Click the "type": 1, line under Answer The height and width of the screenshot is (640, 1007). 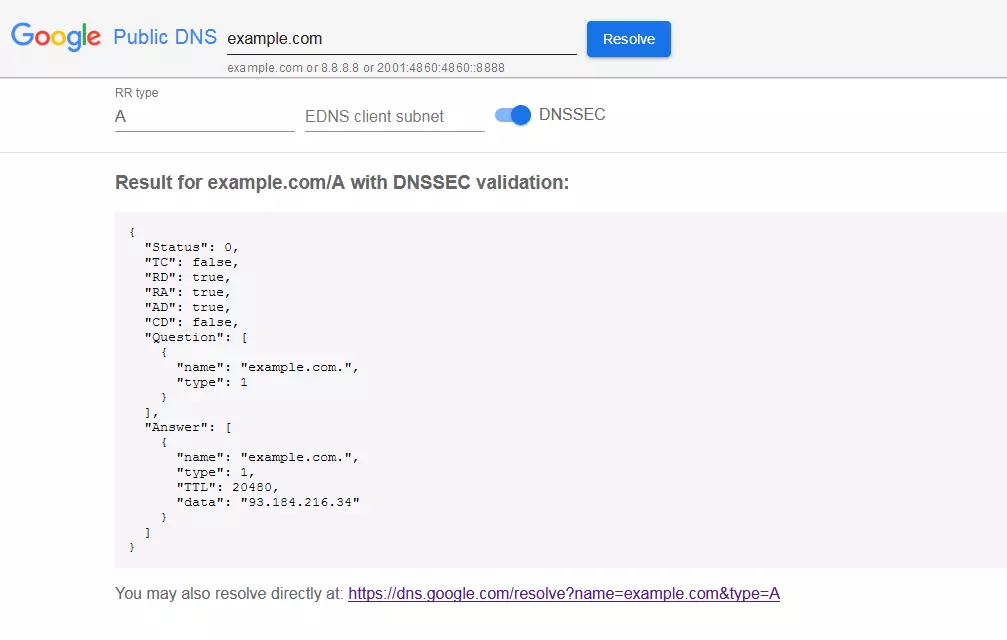pyautogui.click(x=216, y=472)
